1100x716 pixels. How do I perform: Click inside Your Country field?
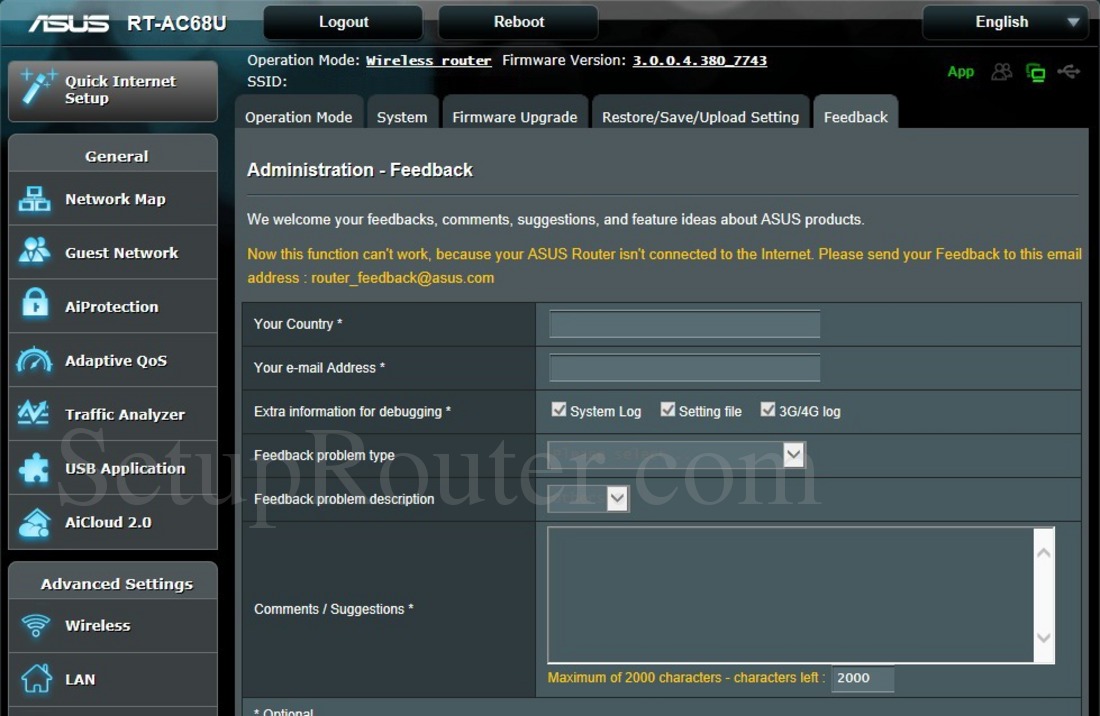tap(684, 324)
